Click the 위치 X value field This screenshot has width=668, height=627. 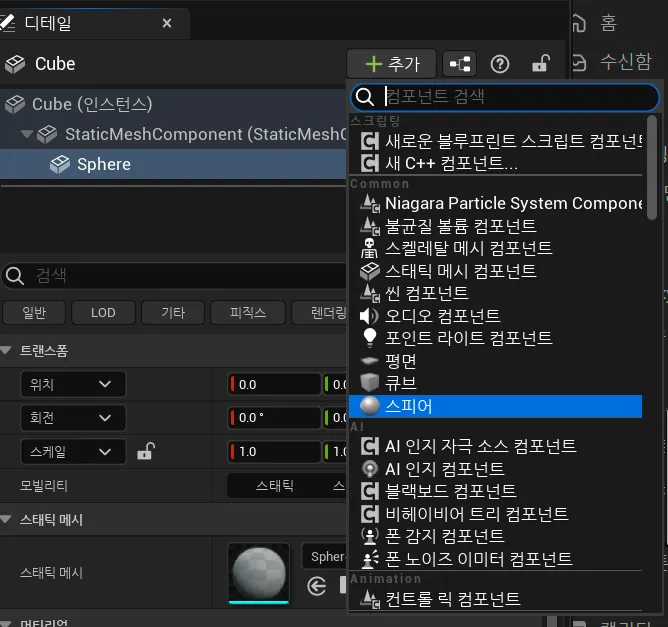click(x=274, y=384)
